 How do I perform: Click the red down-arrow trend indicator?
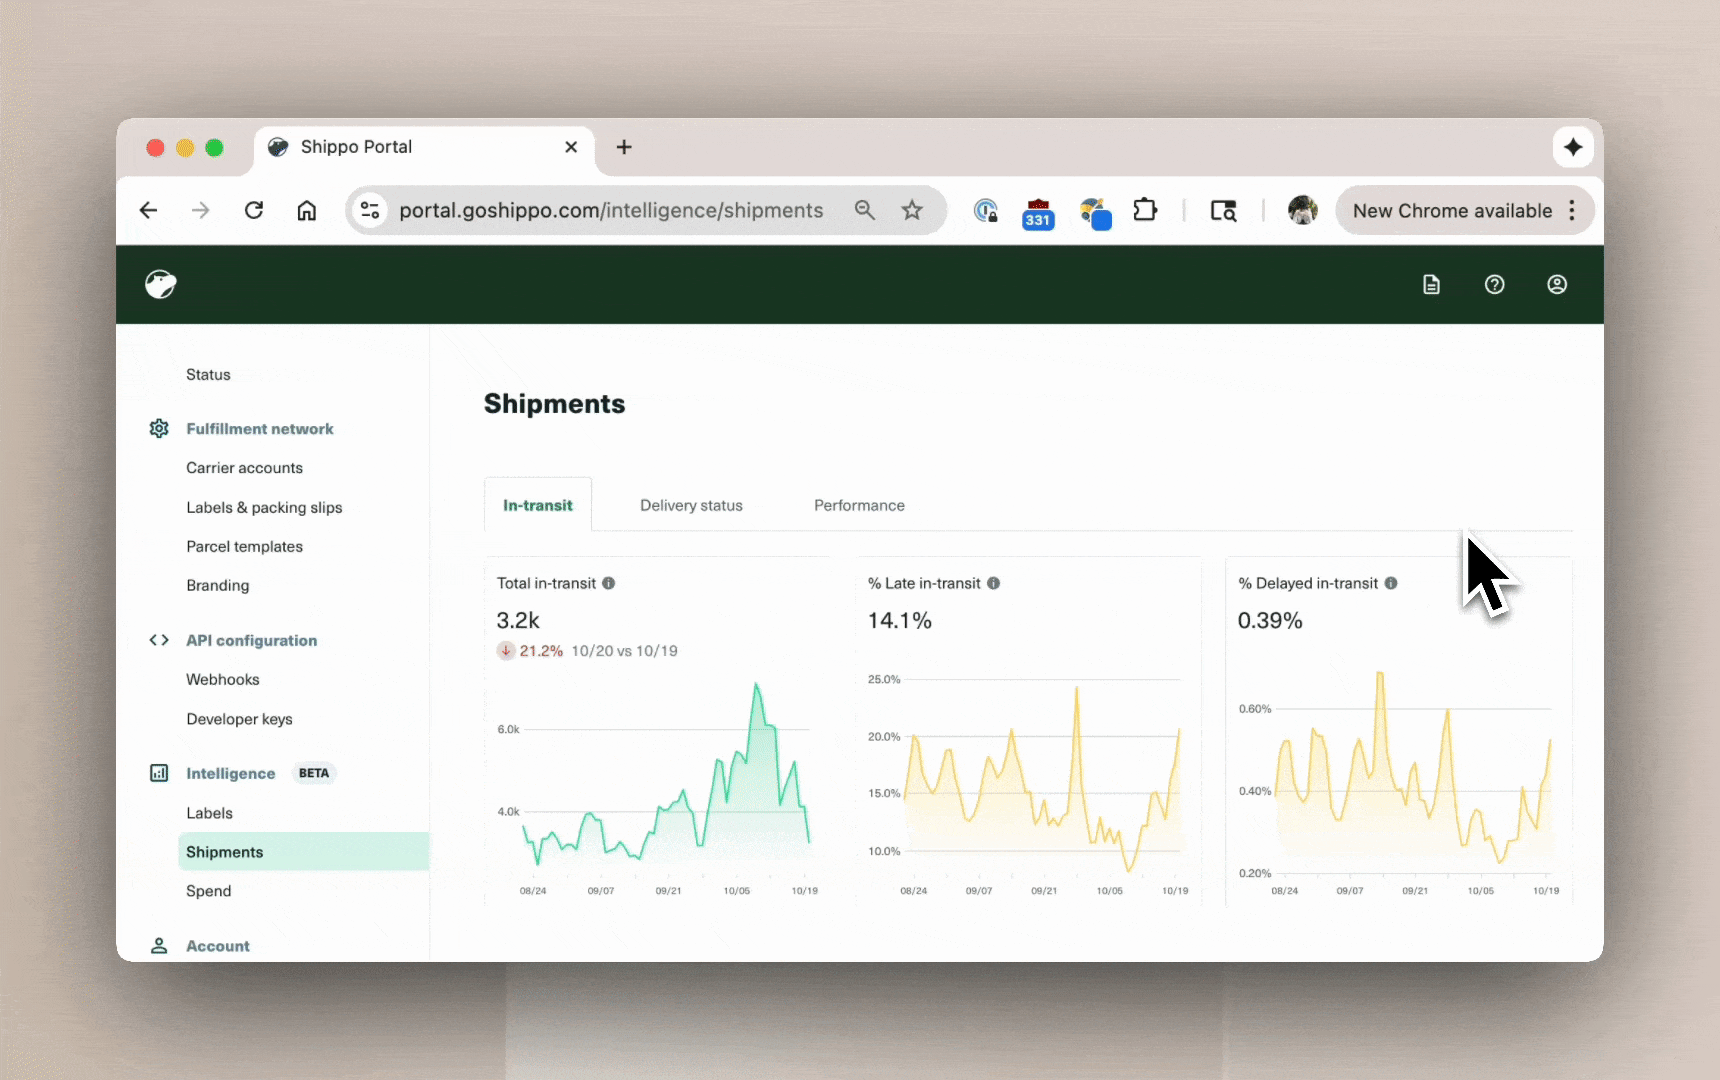[x=506, y=651]
